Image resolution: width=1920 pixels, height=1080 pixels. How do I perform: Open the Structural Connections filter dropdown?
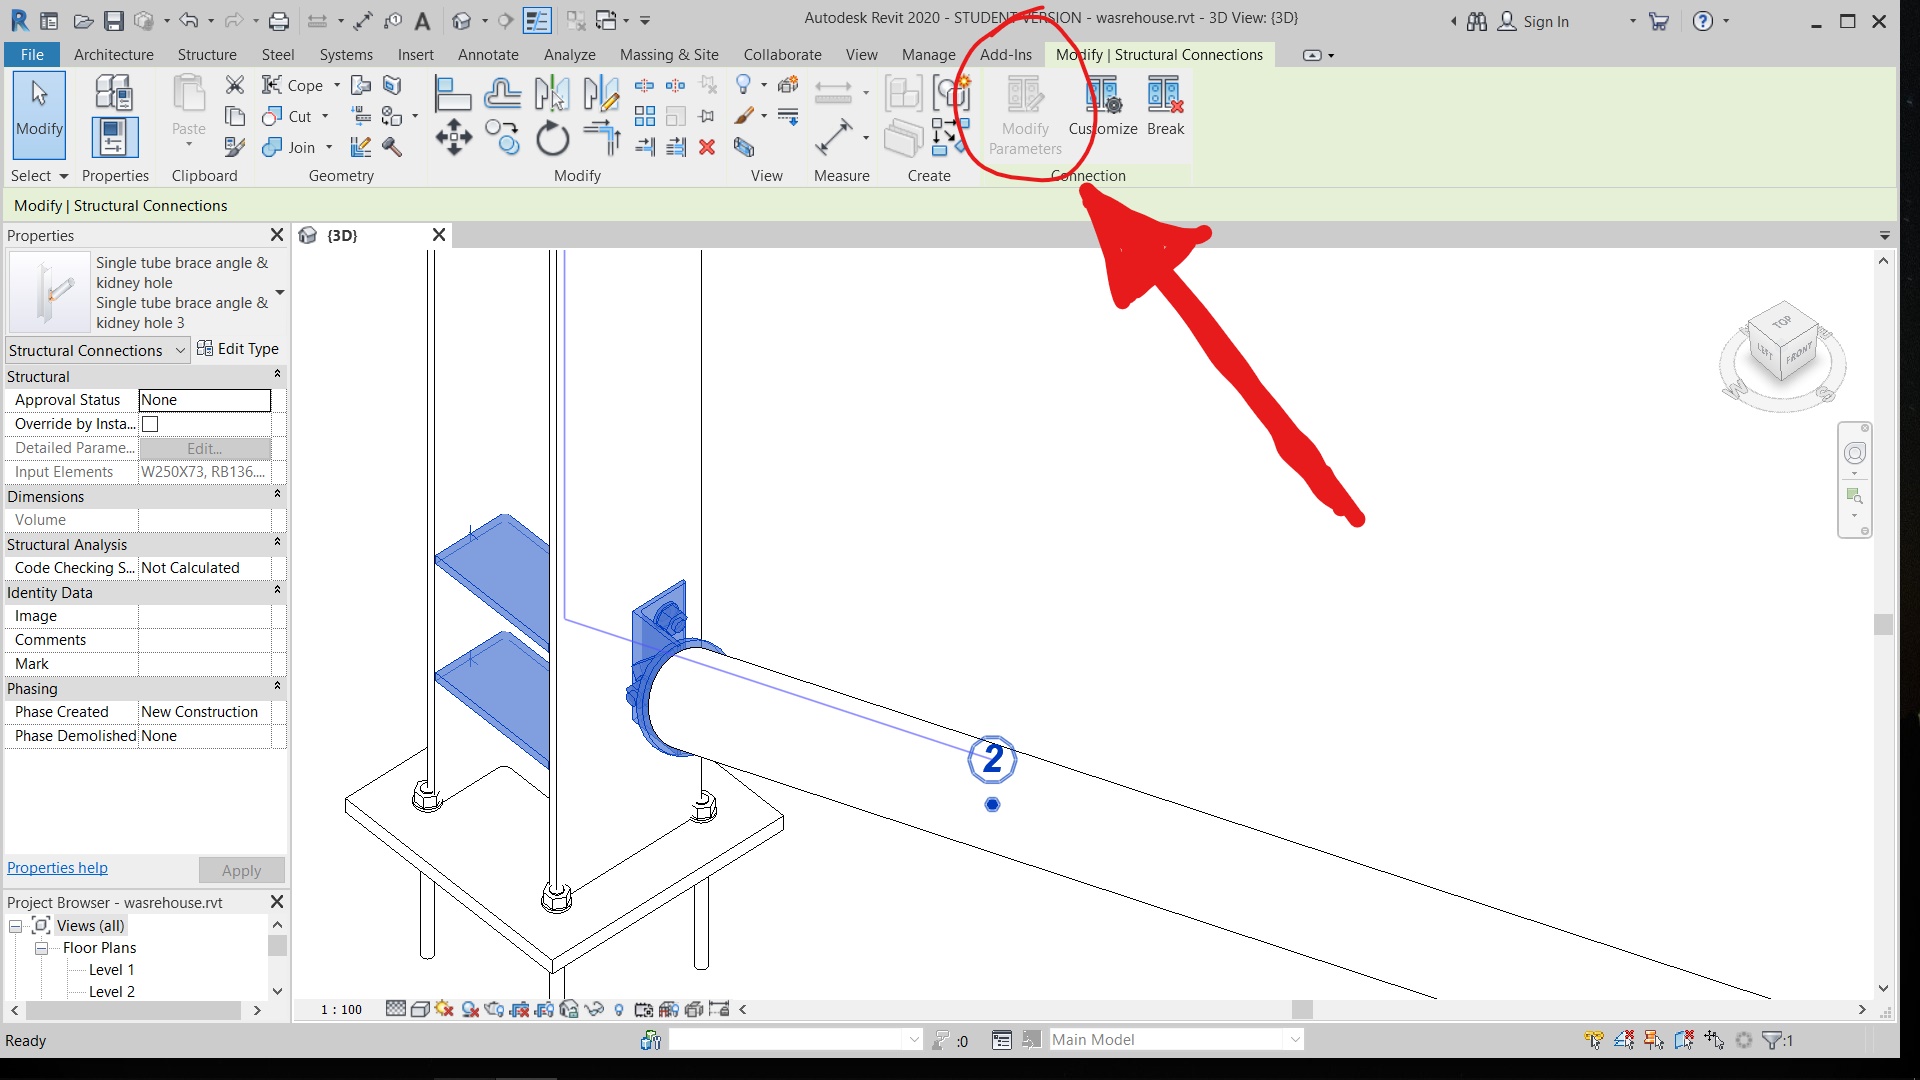pos(179,350)
